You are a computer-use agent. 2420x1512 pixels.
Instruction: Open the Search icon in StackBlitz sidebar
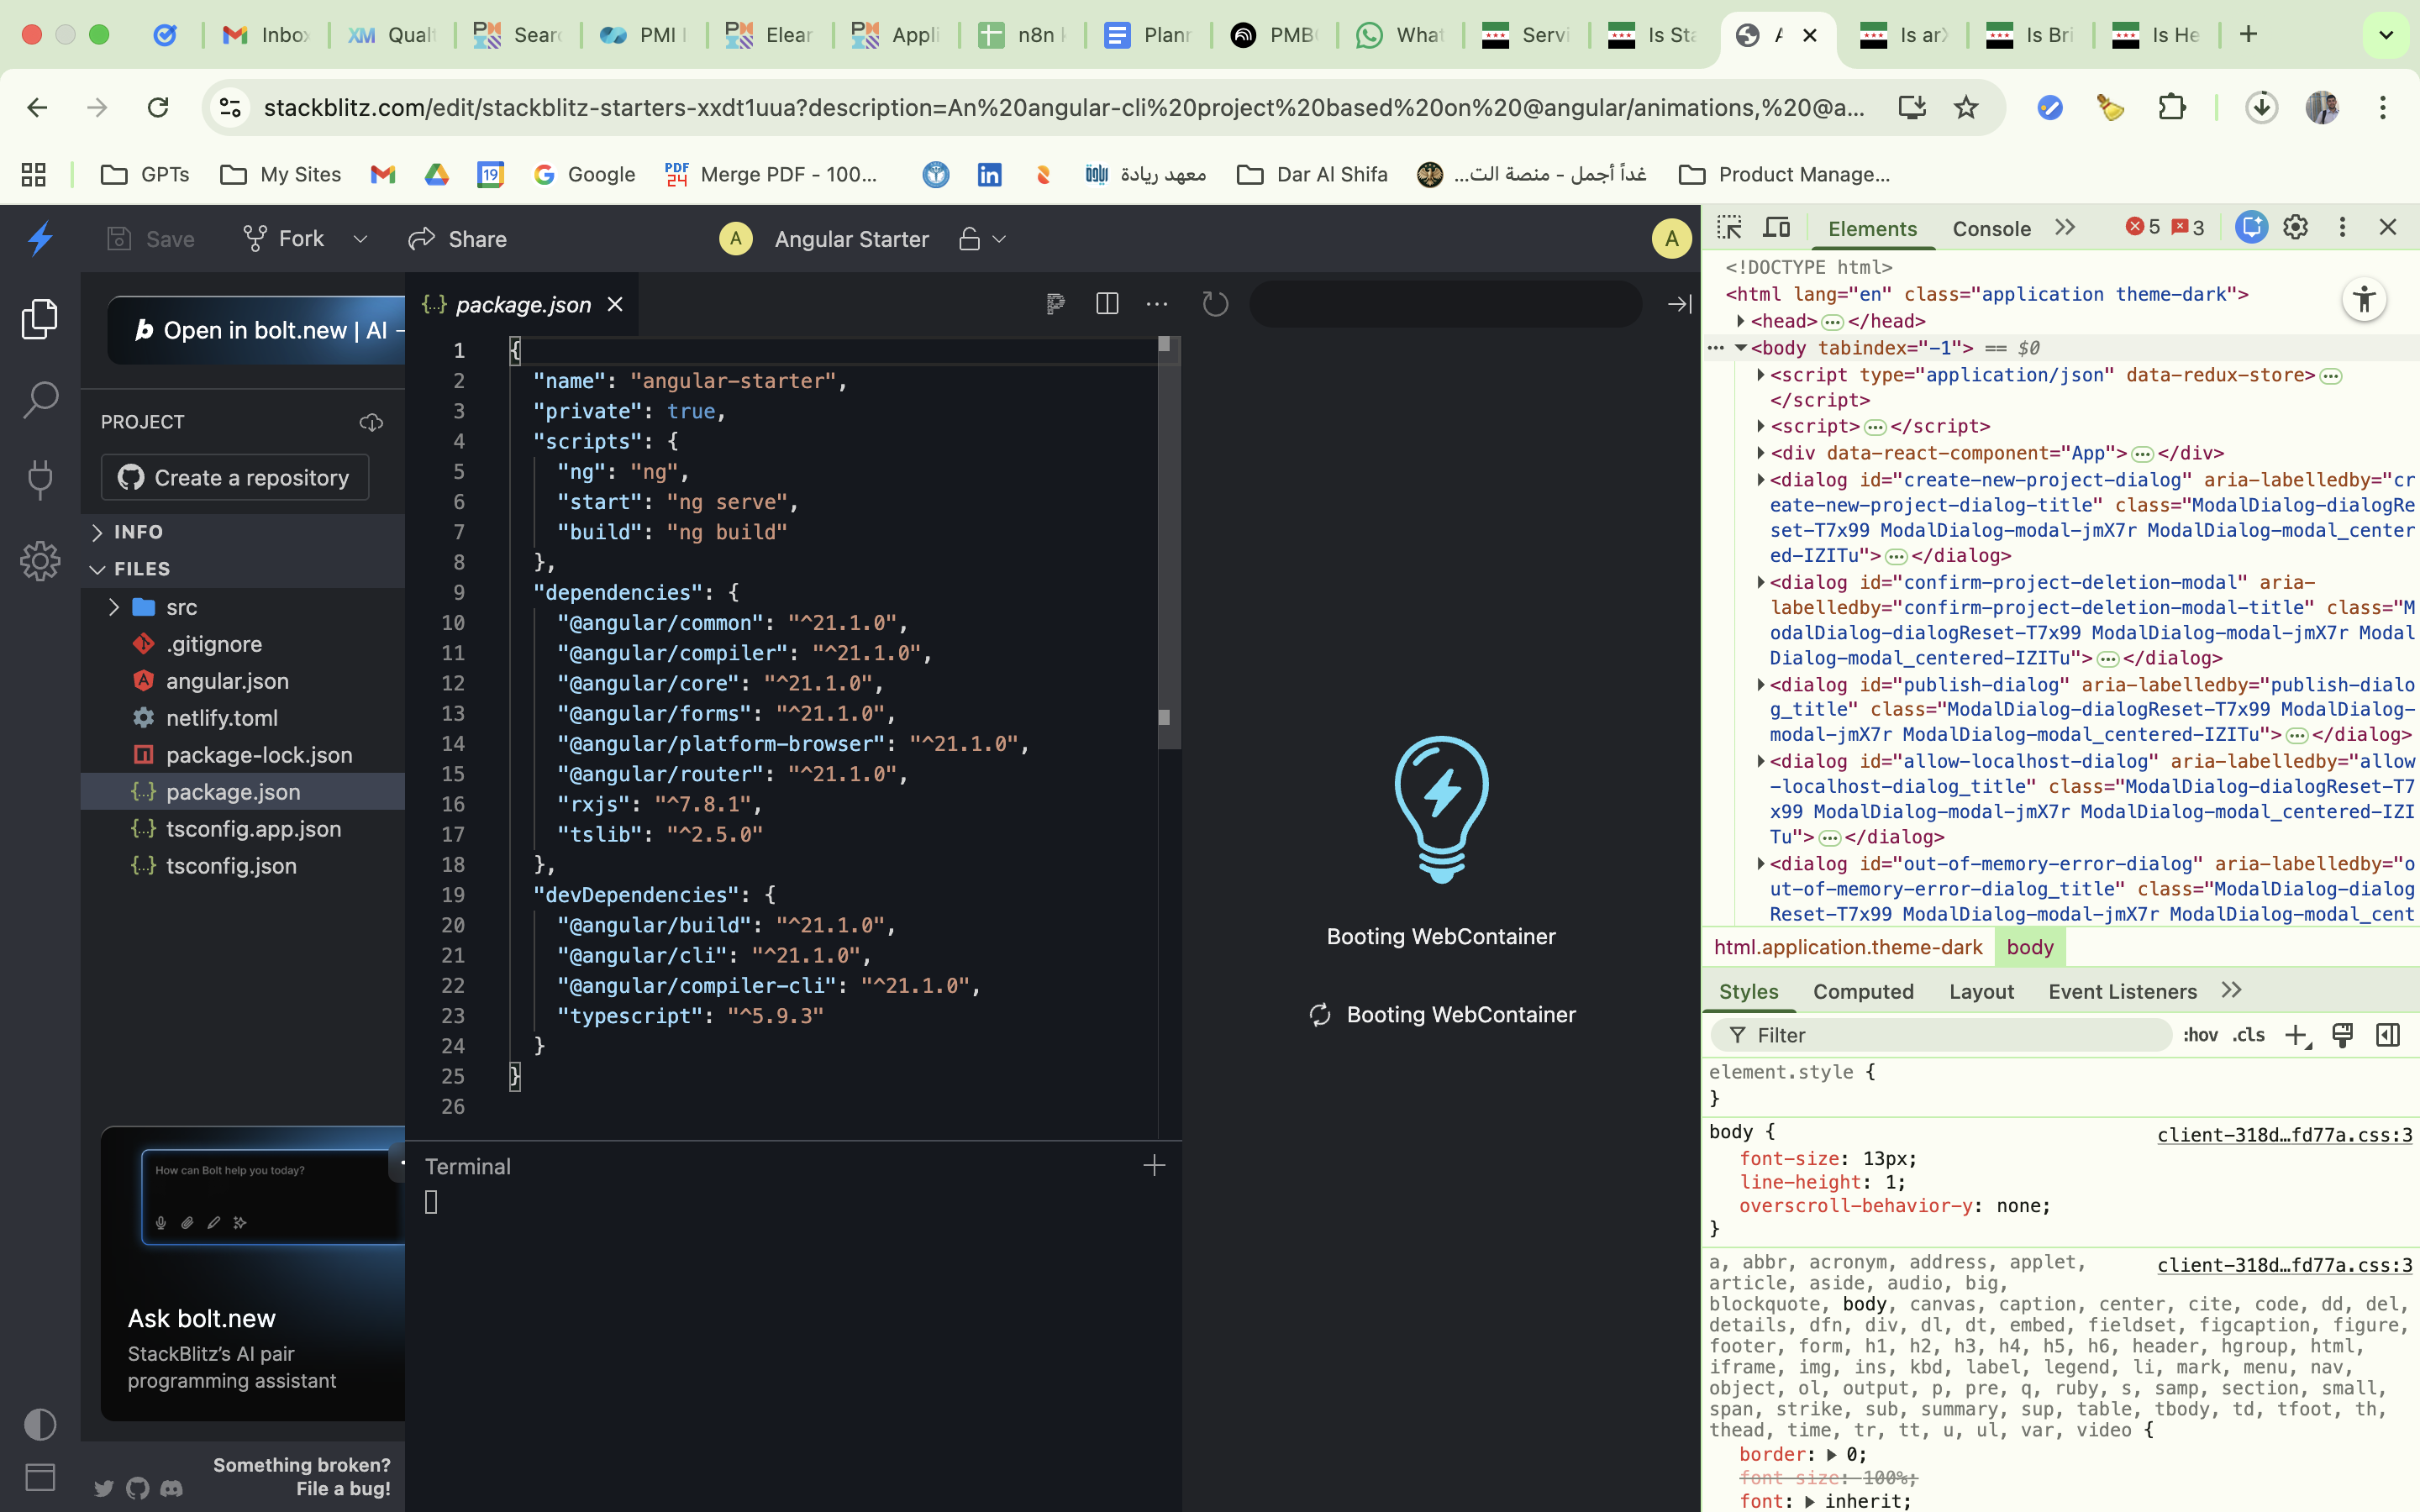(40, 400)
